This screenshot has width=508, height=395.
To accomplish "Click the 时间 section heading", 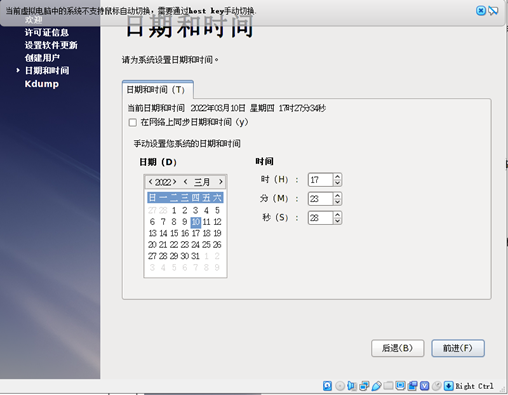I will (x=264, y=162).
